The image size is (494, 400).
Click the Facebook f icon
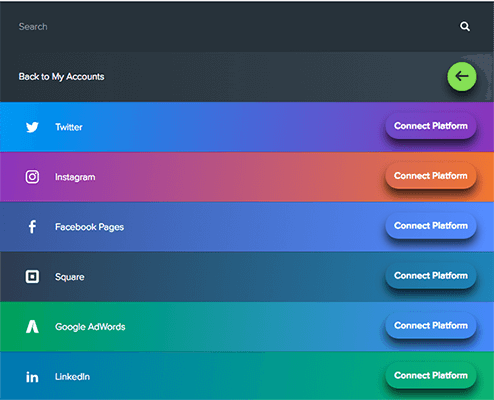(32, 227)
